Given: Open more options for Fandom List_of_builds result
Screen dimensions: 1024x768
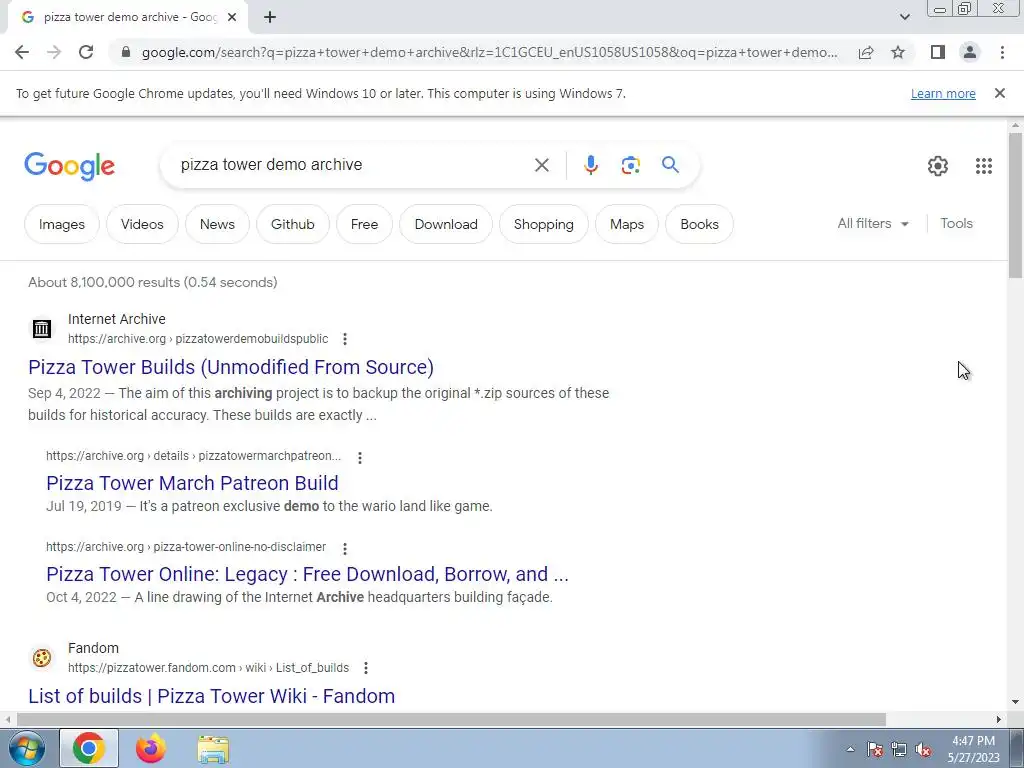Looking at the screenshot, I should point(366,668).
